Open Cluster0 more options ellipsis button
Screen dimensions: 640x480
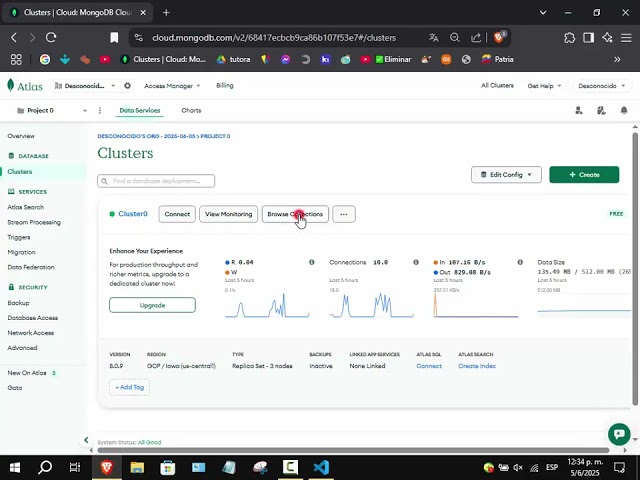(344, 214)
